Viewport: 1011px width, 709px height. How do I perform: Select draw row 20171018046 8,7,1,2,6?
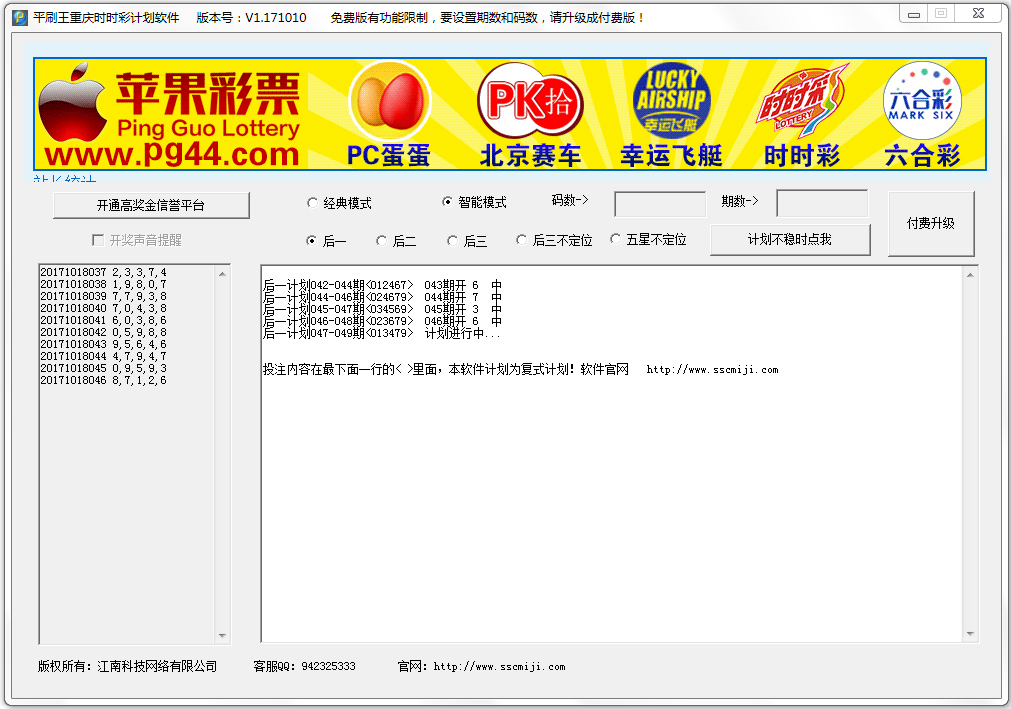point(103,380)
